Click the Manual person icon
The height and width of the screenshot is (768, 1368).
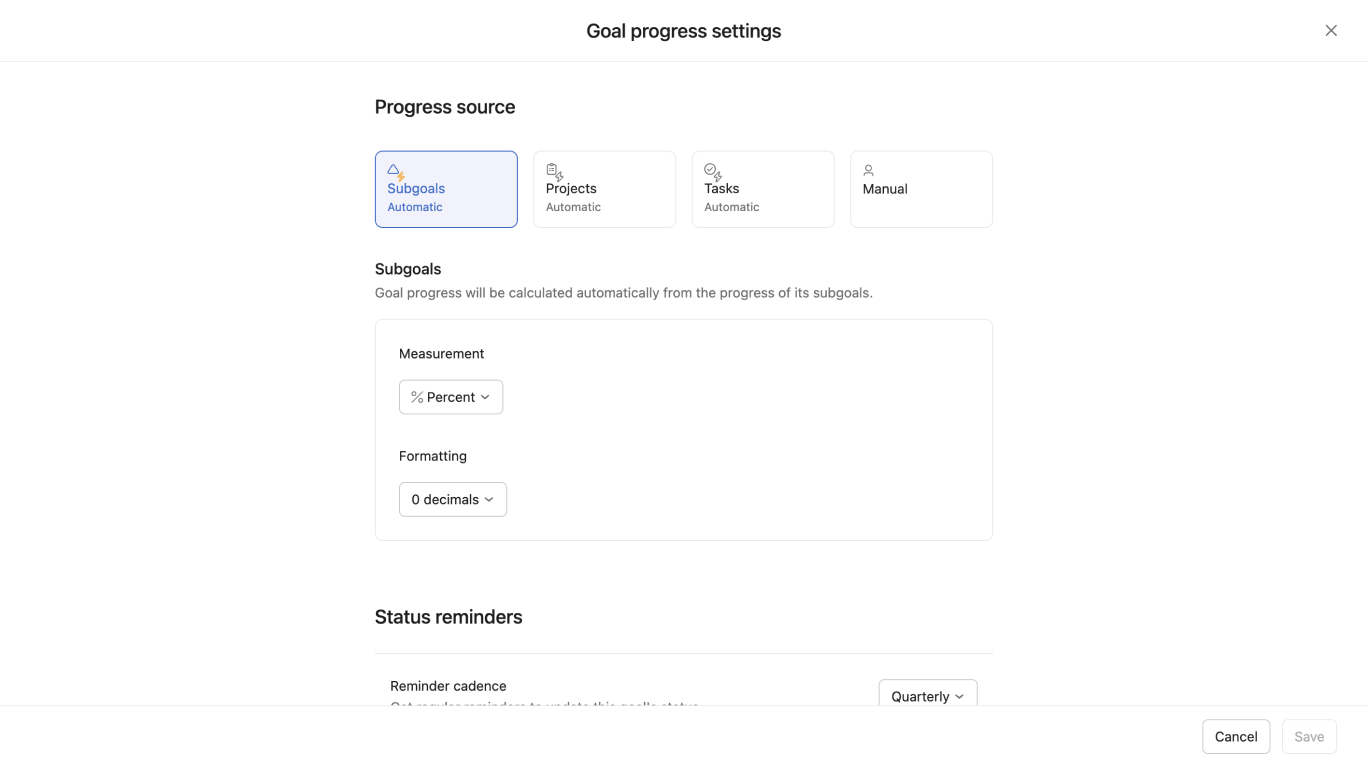868,170
